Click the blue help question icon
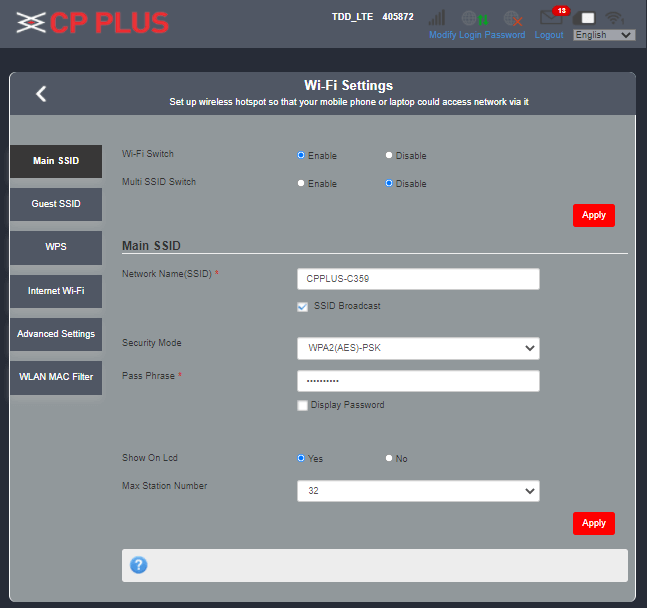 click(x=139, y=565)
